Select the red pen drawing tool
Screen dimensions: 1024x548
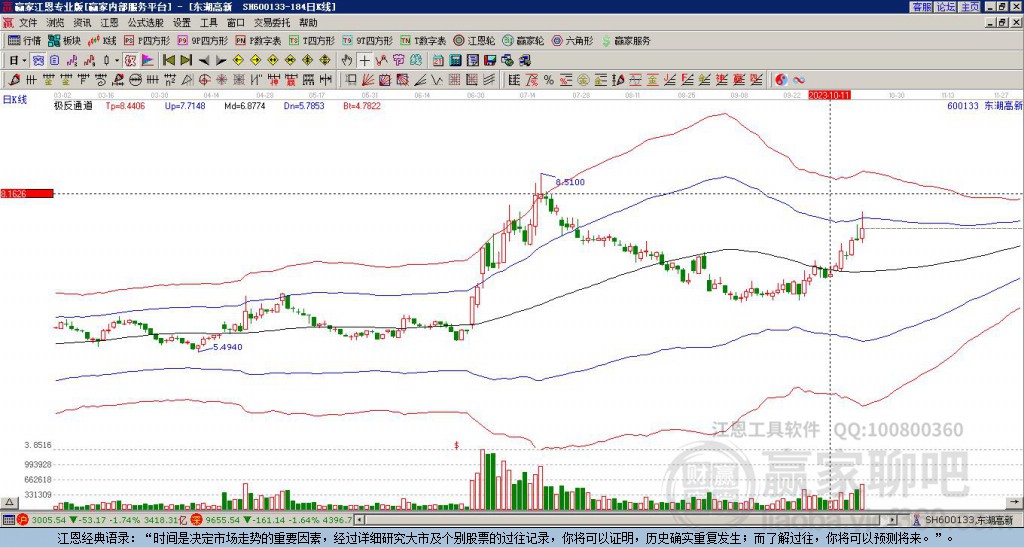click(x=13, y=80)
